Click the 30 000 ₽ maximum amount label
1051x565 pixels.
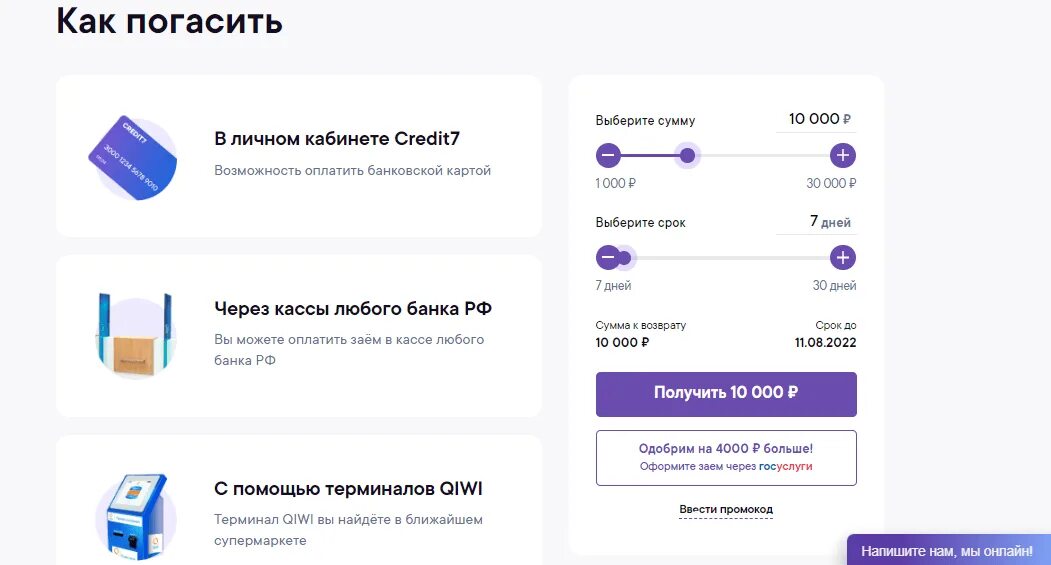point(831,184)
